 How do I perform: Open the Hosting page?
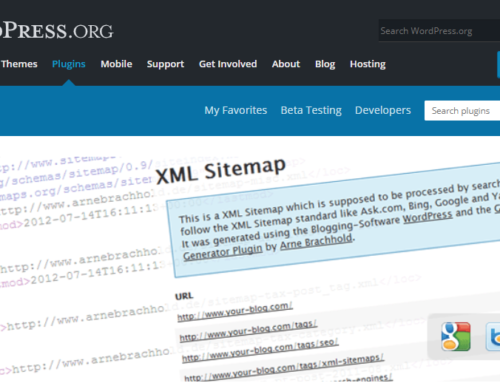368,64
